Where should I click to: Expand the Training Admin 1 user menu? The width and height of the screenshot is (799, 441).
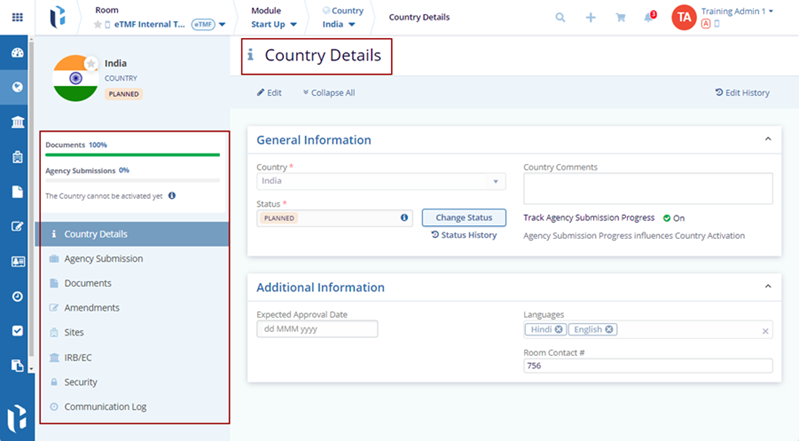[x=771, y=11]
